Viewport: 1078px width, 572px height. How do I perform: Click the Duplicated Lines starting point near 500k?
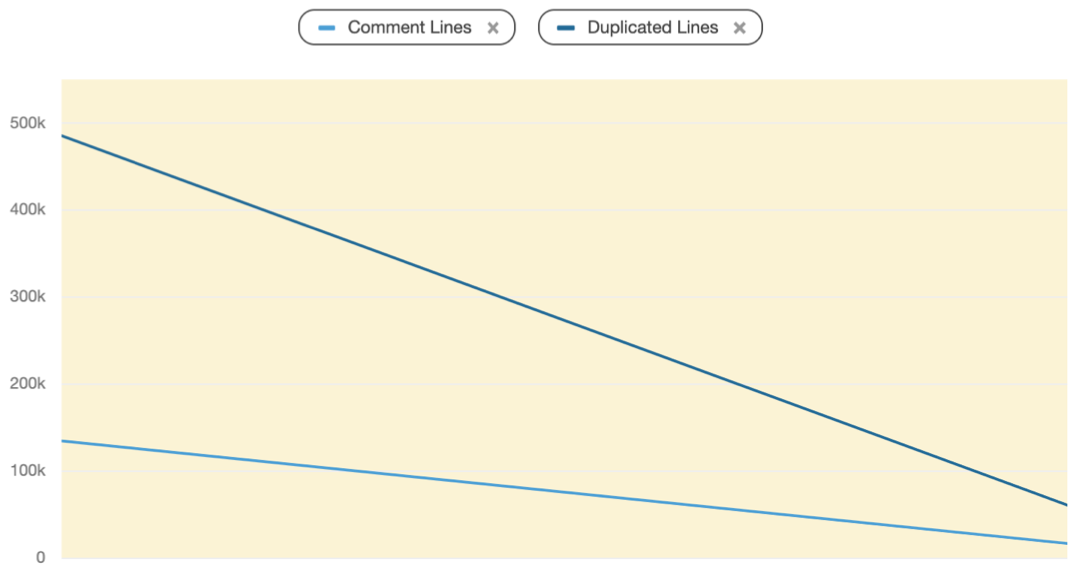tap(63, 136)
